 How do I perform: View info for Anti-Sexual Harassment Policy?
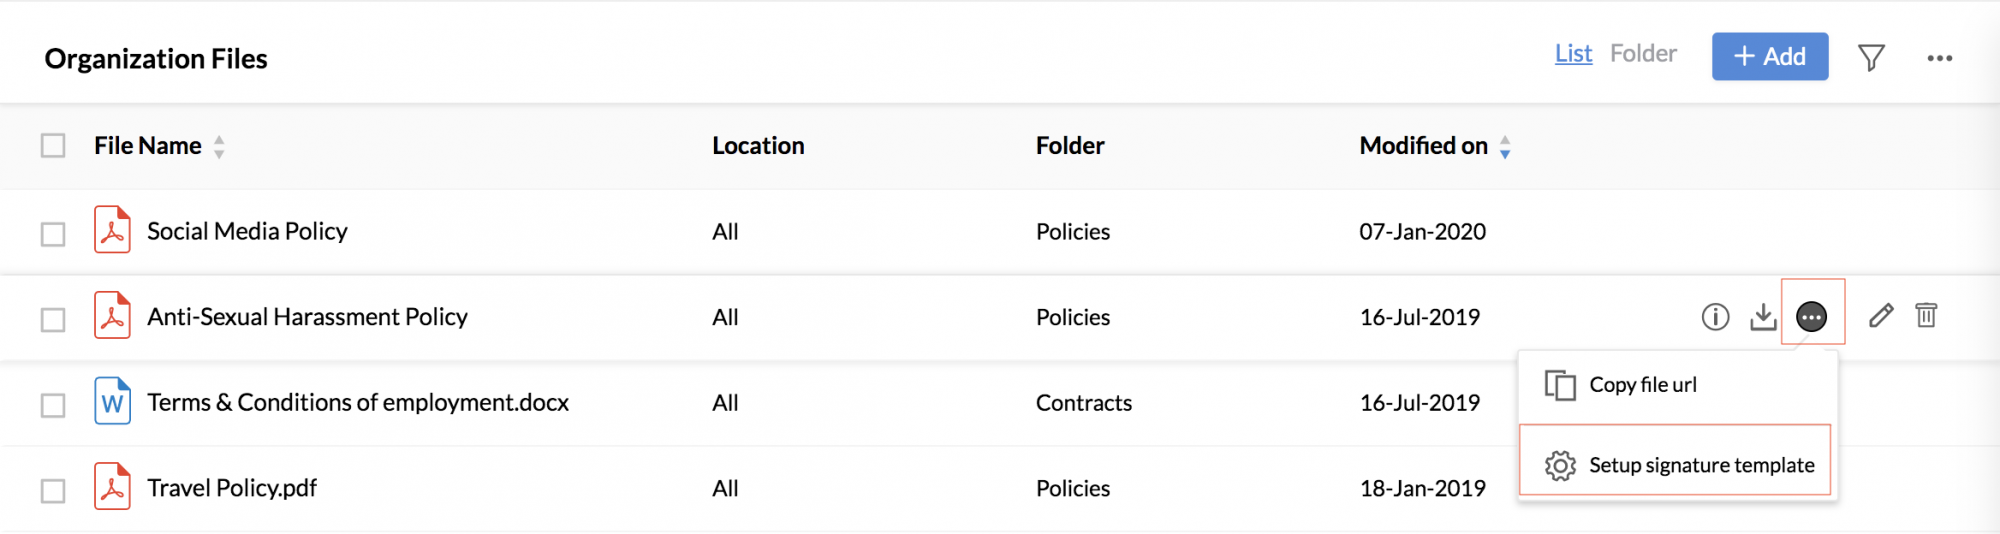[1715, 317]
